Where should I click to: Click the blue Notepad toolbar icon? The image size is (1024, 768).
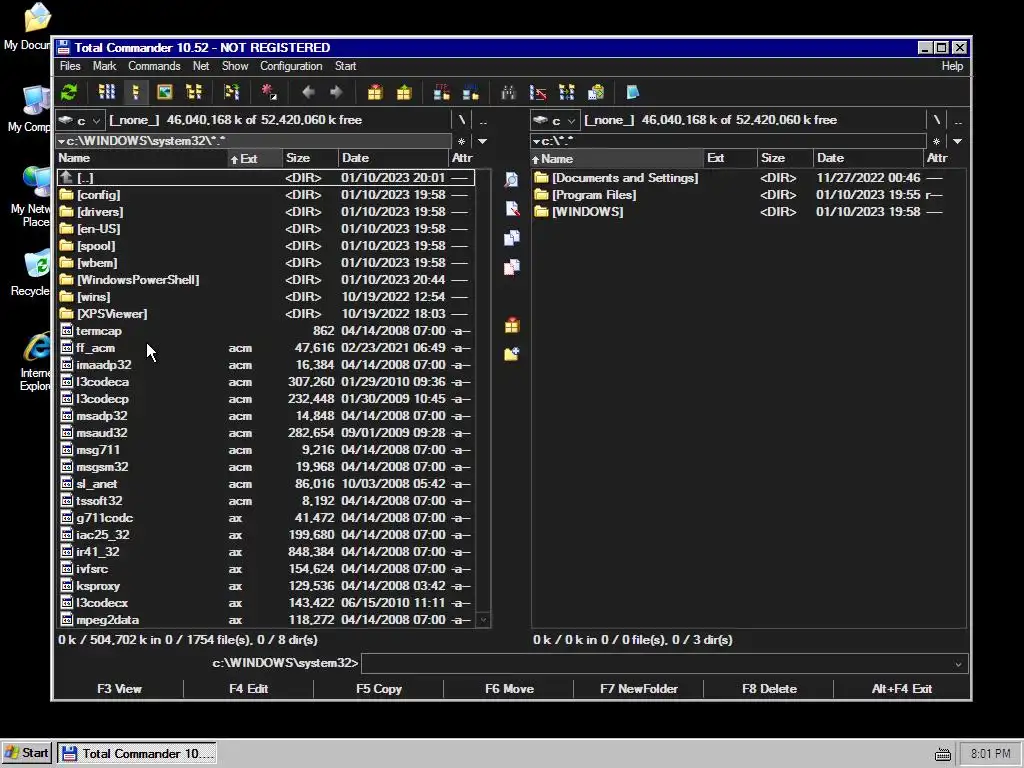click(632, 92)
